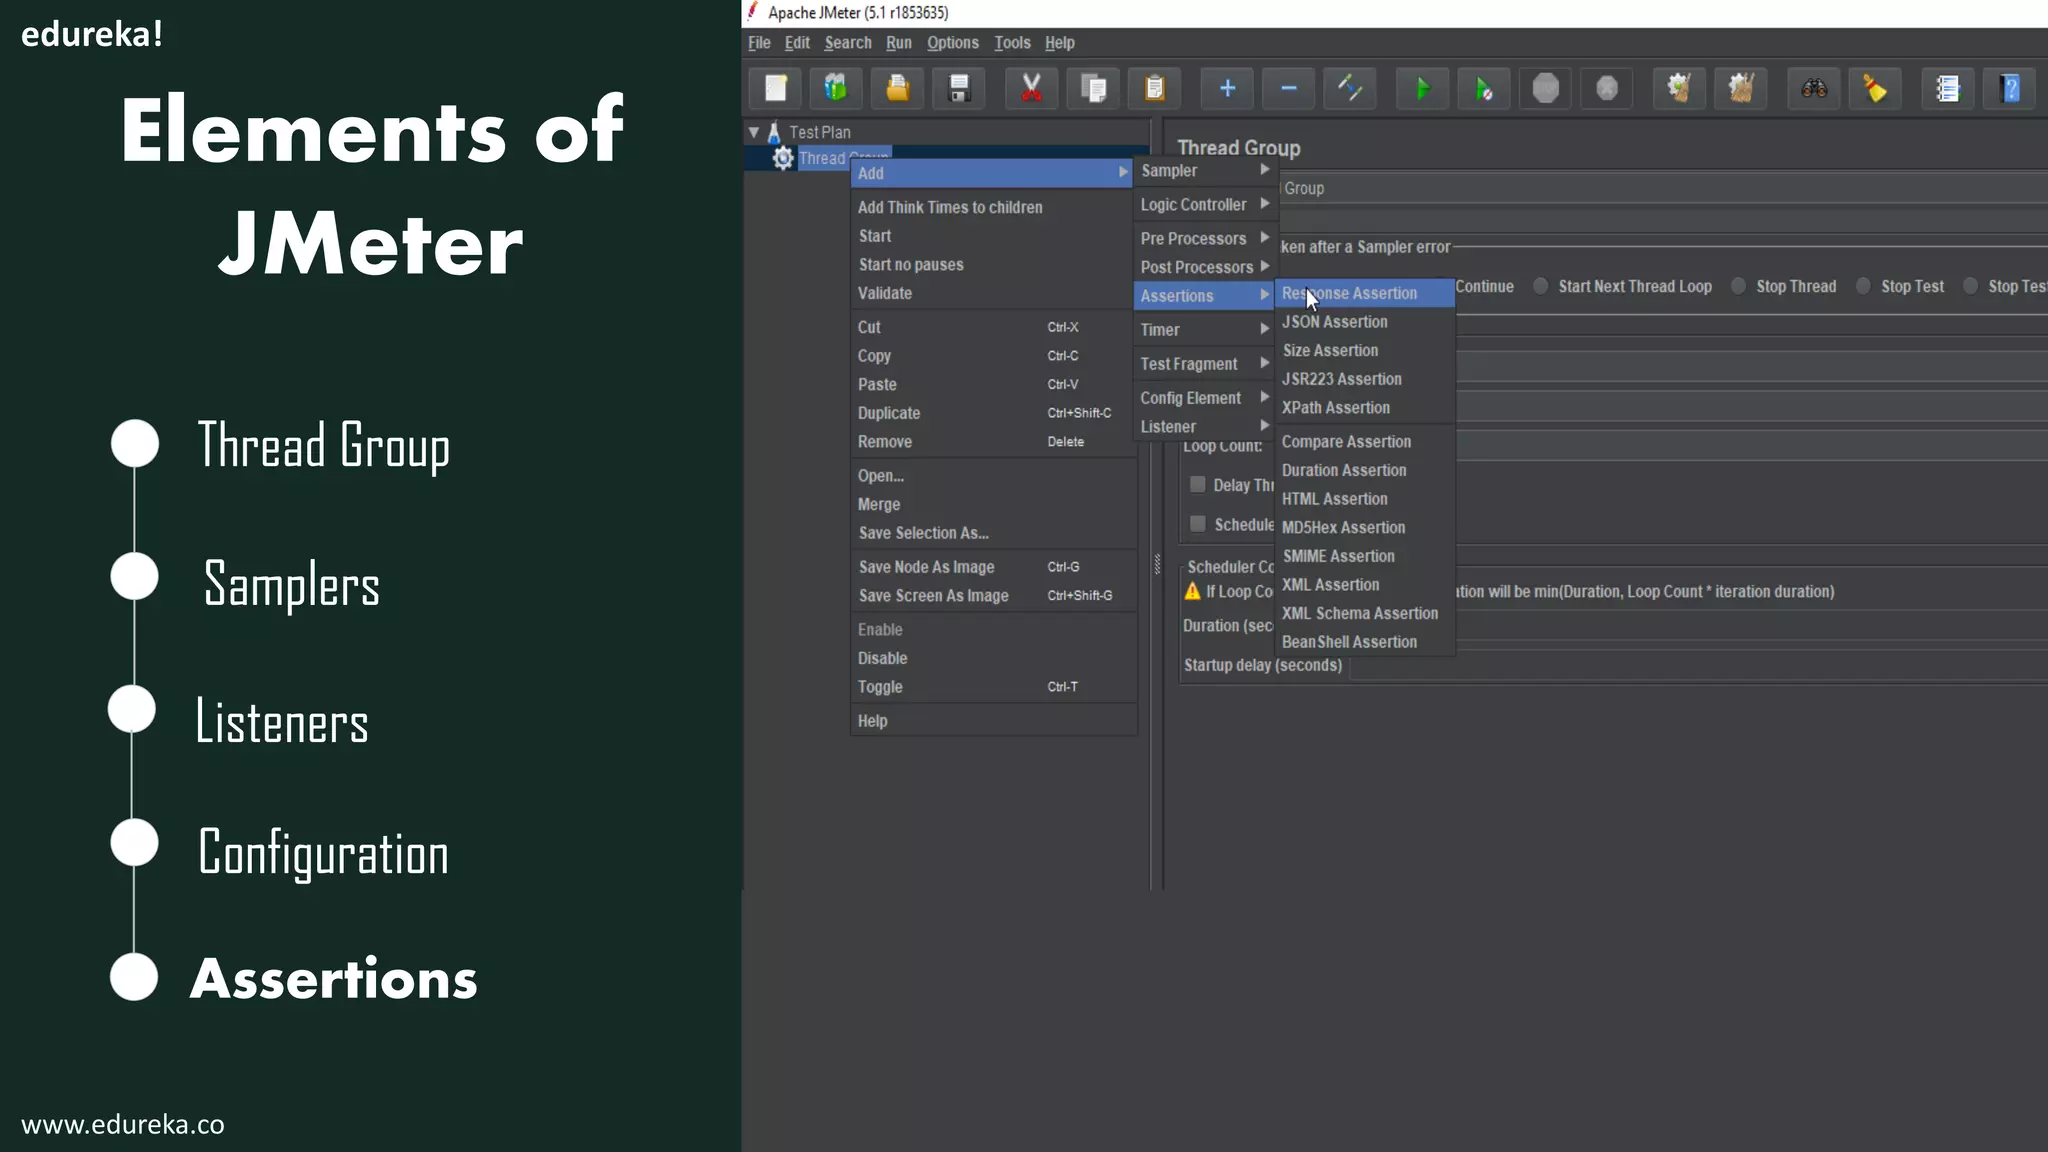Select the Stop Thread radio button
This screenshot has width=2048, height=1152.
1739,286
